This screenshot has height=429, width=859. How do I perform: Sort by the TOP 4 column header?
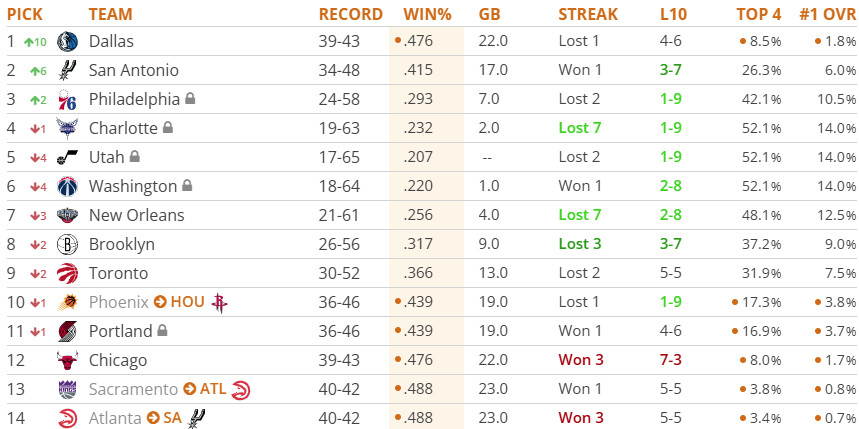click(x=759, y=14)
